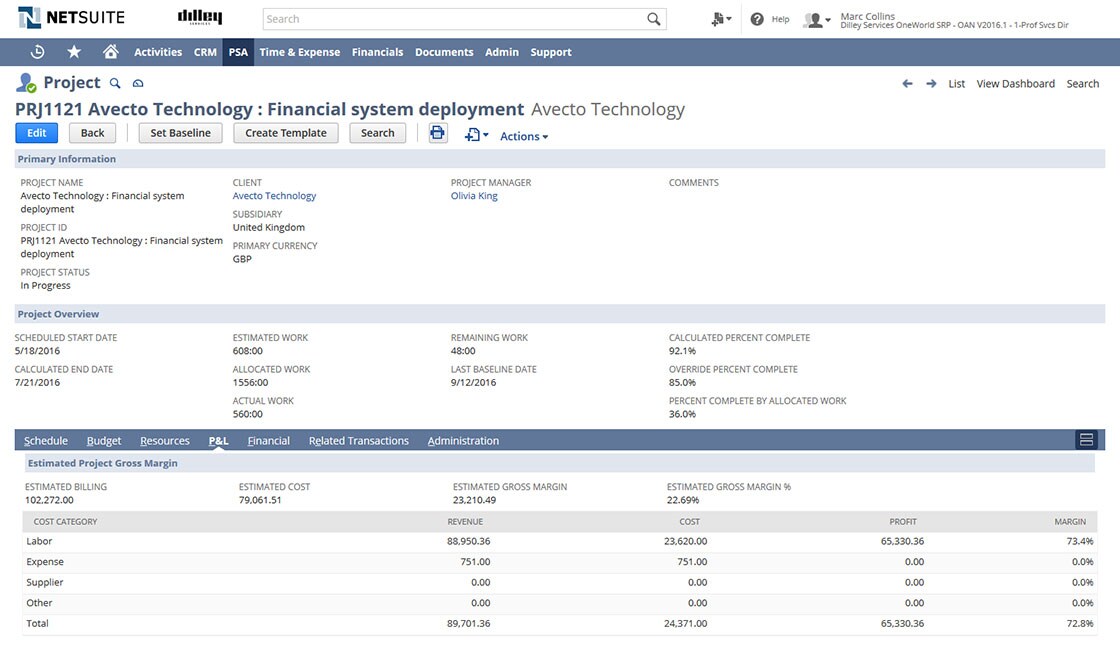Image resolution: width=1120 pixels, height=651 pixels.
Task: Click the Estimated Gross Margin % value 22.69%
Action: click(683, 500)
